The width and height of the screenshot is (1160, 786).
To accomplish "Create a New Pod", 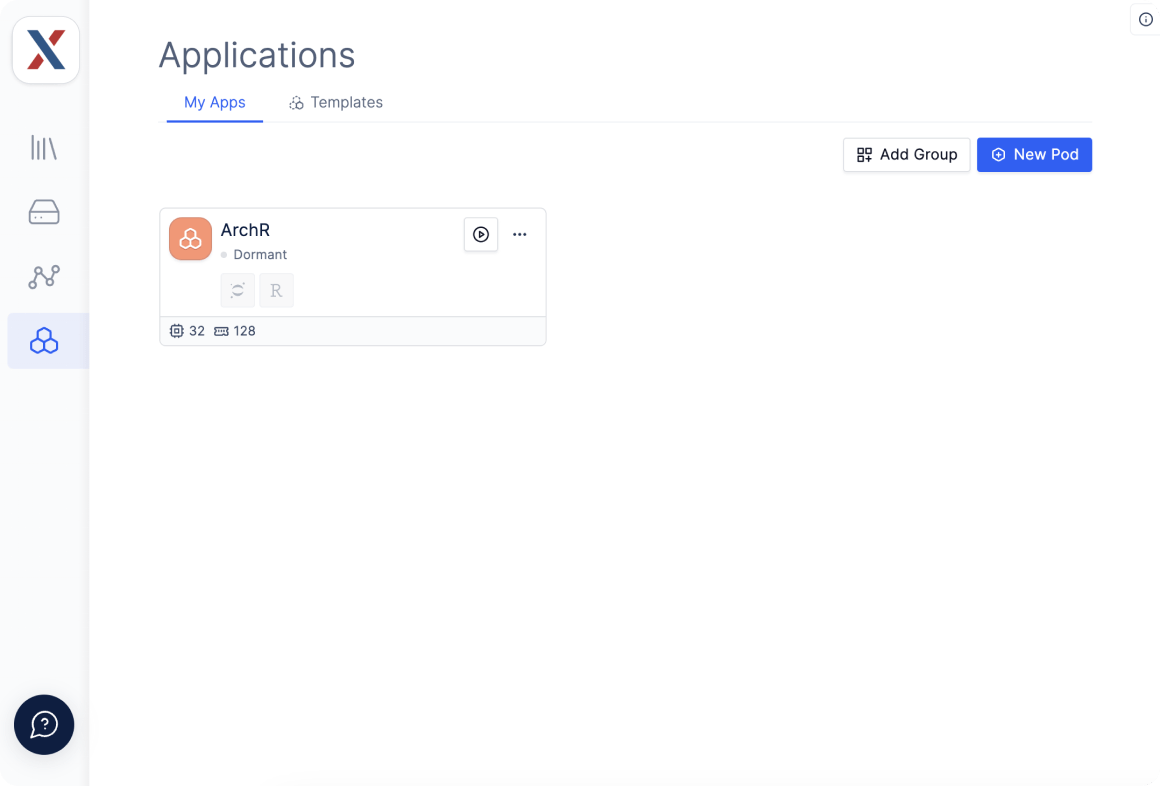I will (1034, 155).
